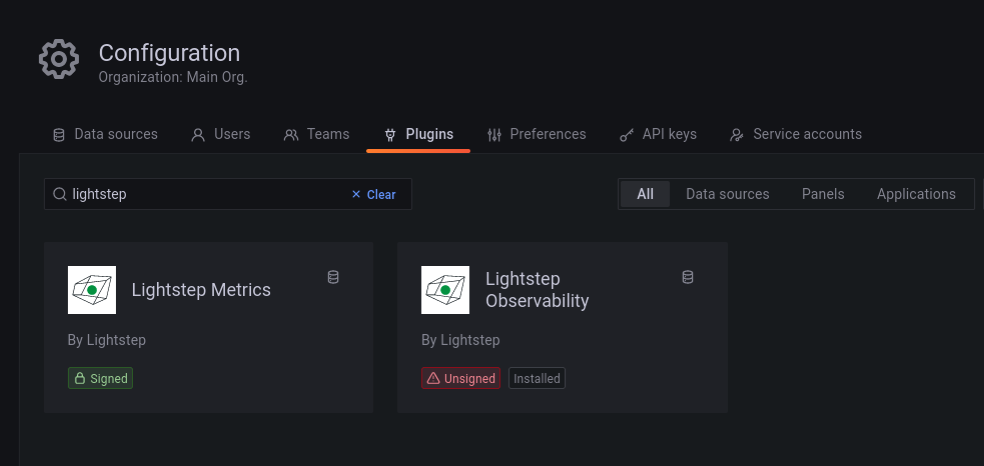
Task: Go to the Preferences tab
Action: (x=537, y=134)
